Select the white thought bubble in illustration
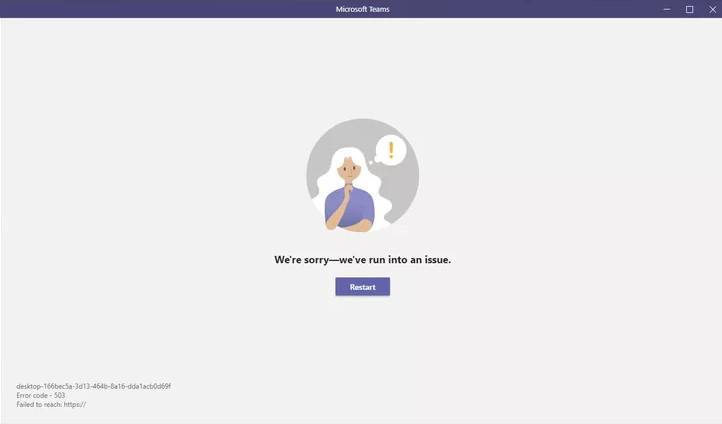The height and width of the screenshot is (424, 722). coord(390,150)
